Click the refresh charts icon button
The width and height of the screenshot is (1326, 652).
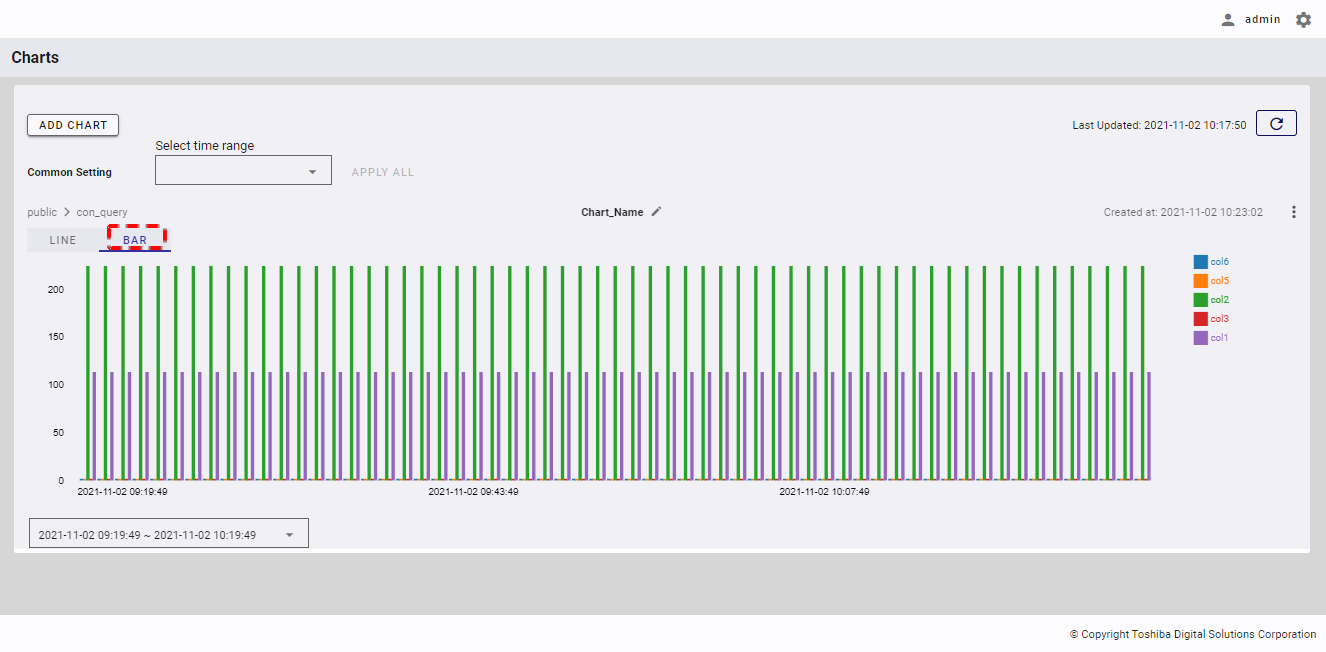[1276, 123]
